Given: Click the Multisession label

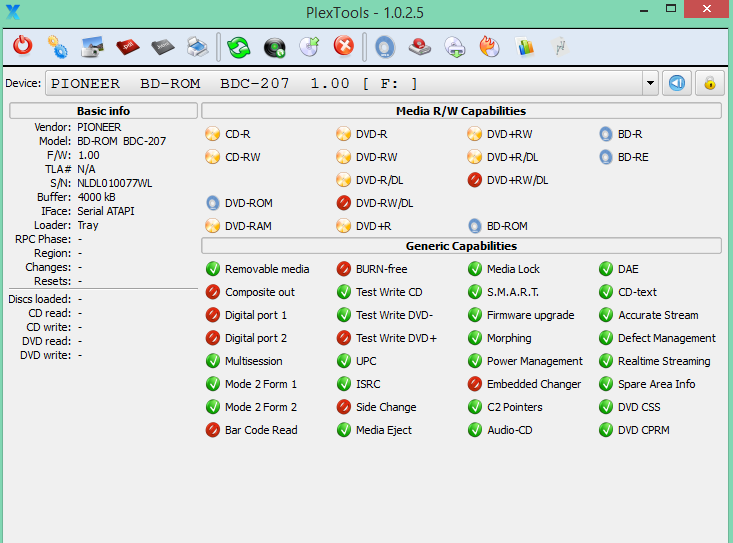Looking at the screenshot, I should click(253, 361).
